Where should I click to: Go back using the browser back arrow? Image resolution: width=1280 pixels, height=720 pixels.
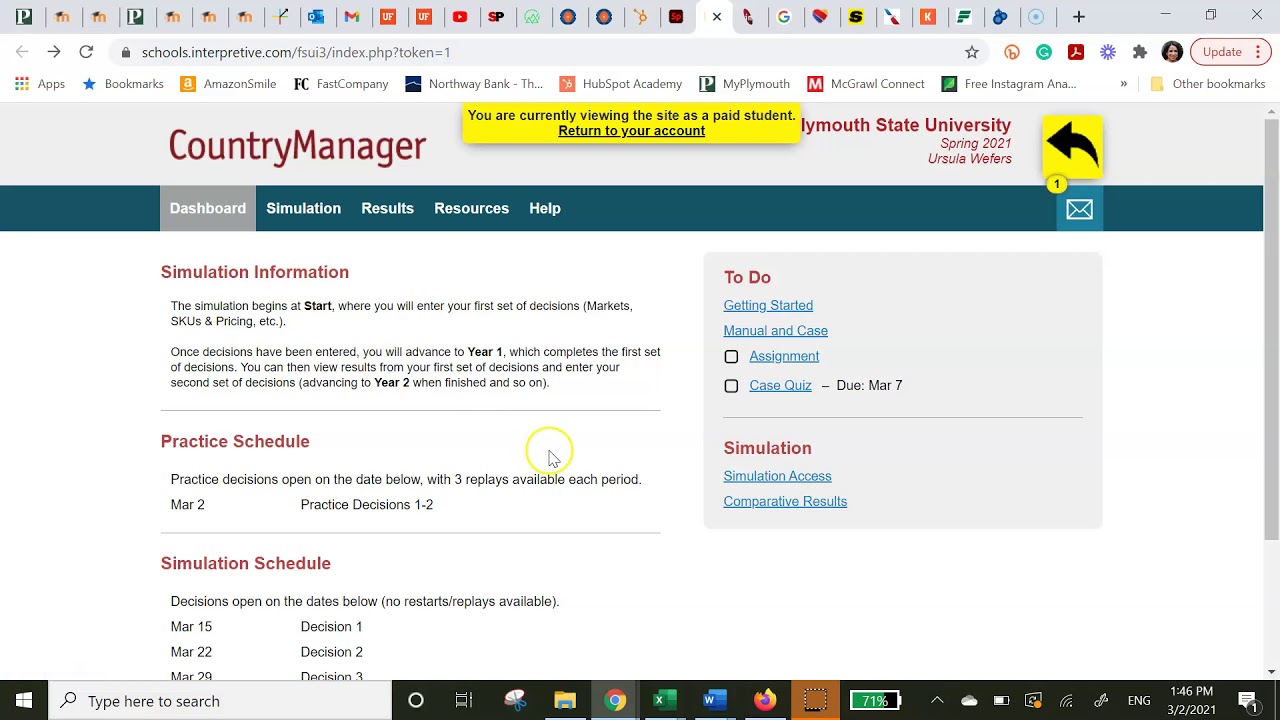pyautogui.click(x=22, y=52)
